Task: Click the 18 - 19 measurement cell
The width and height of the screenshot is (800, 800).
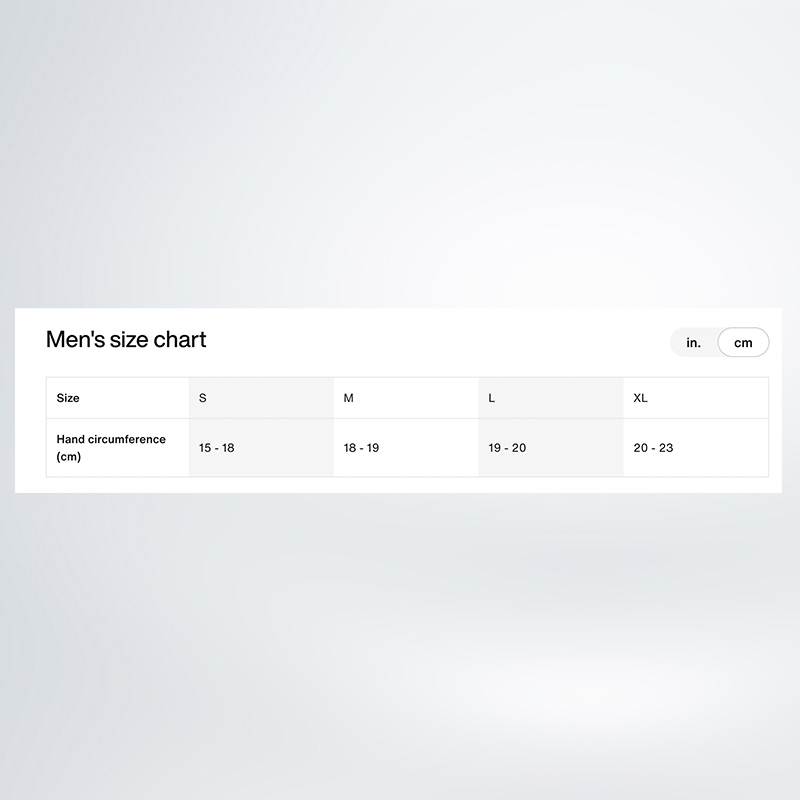Action: coord(406,448)
